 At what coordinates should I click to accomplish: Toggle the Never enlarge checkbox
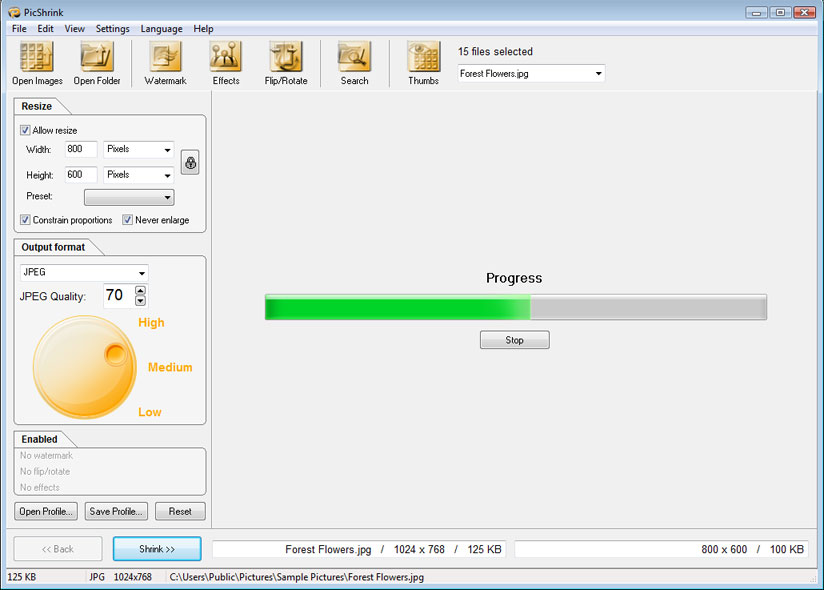click(127, 220)
